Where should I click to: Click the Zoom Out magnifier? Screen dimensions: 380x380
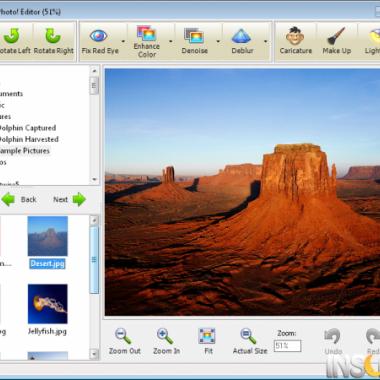coord(124,341)
